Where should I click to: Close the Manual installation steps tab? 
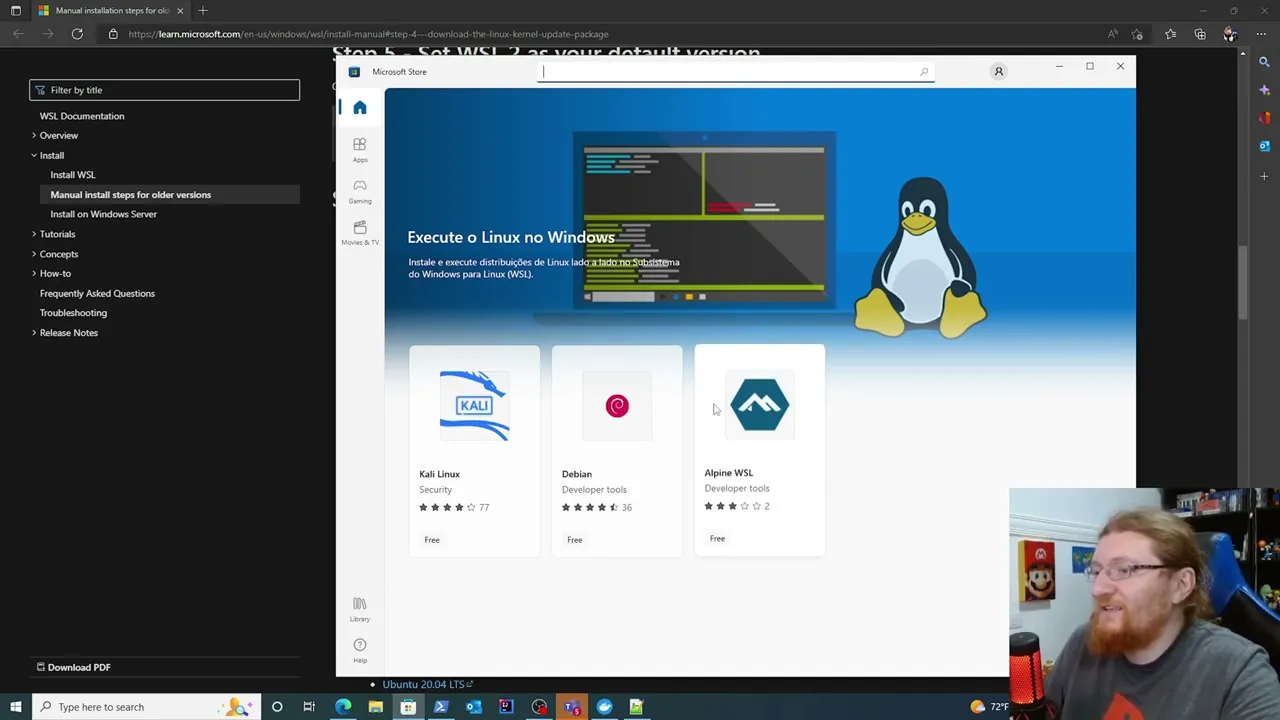pyautogui.click(x=180, y=10)
